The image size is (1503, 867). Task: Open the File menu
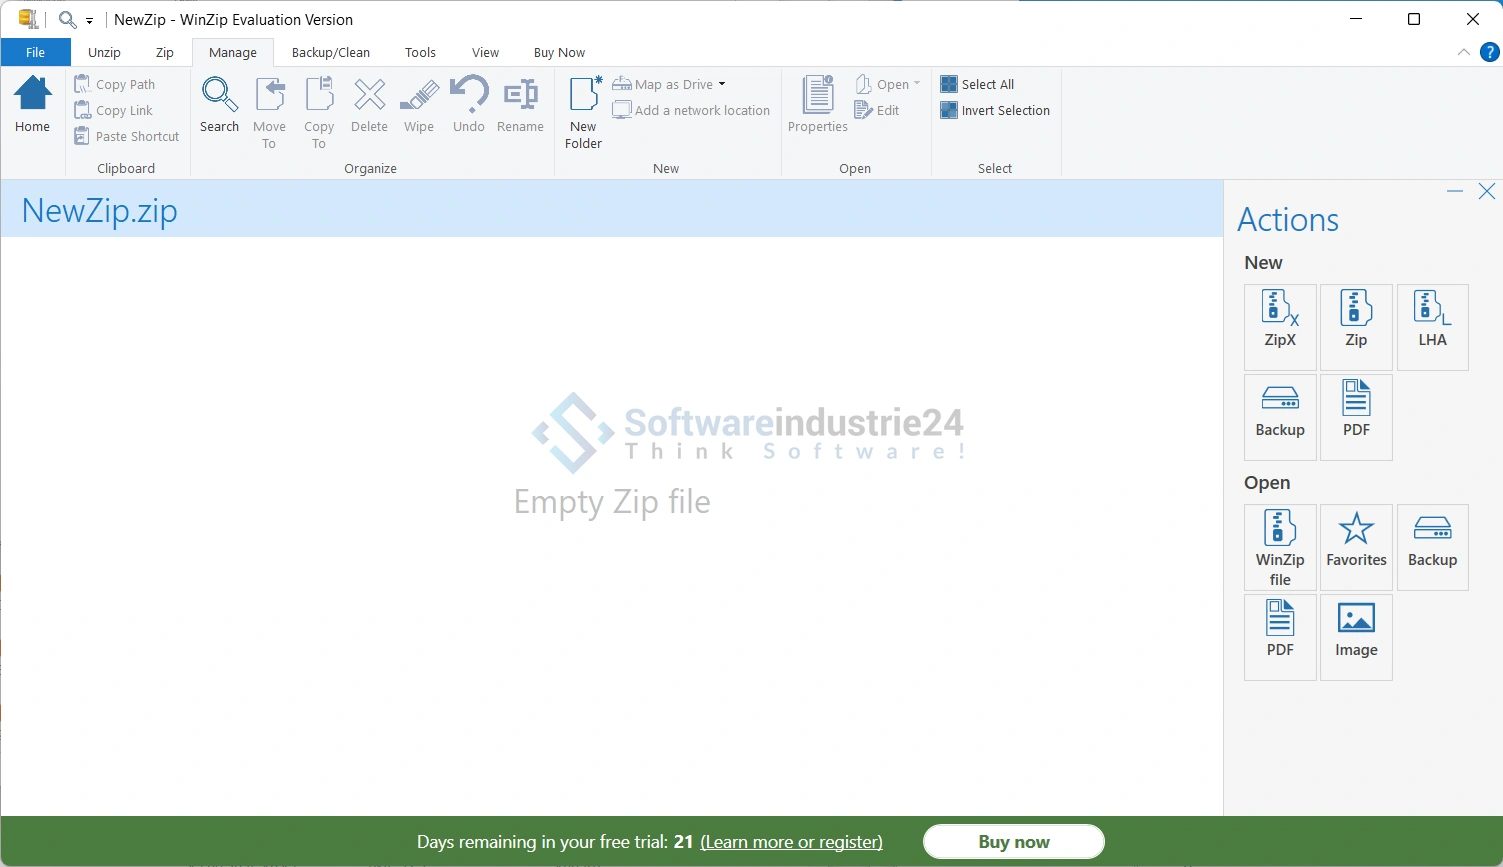pos(35,53)
